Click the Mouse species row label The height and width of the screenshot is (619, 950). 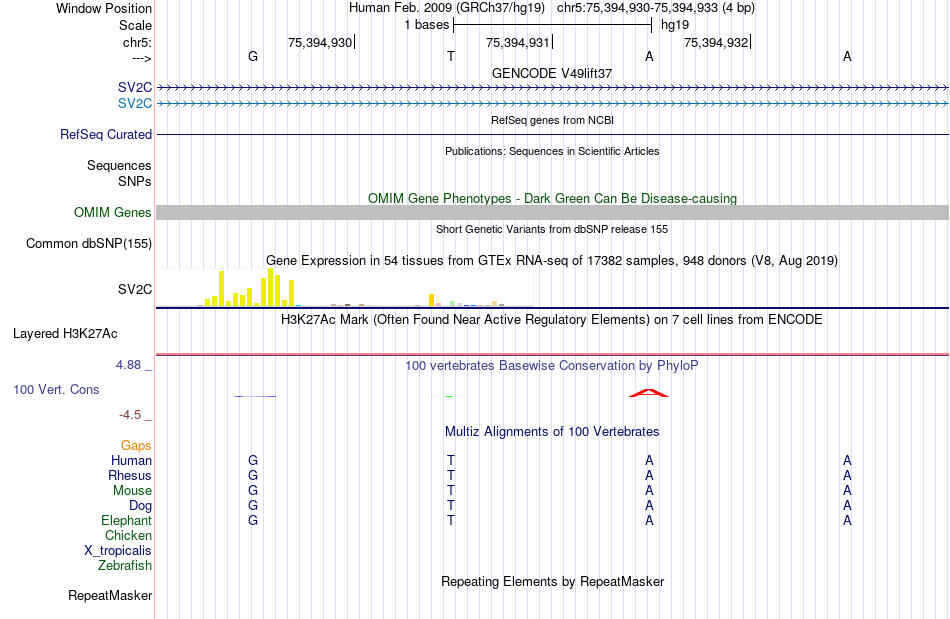(132, 491)
